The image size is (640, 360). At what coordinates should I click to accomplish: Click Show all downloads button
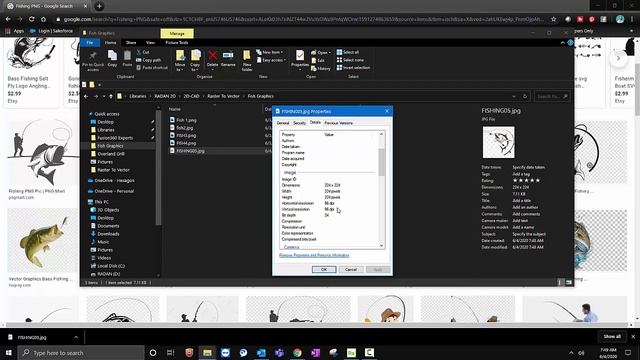(612, 336)
